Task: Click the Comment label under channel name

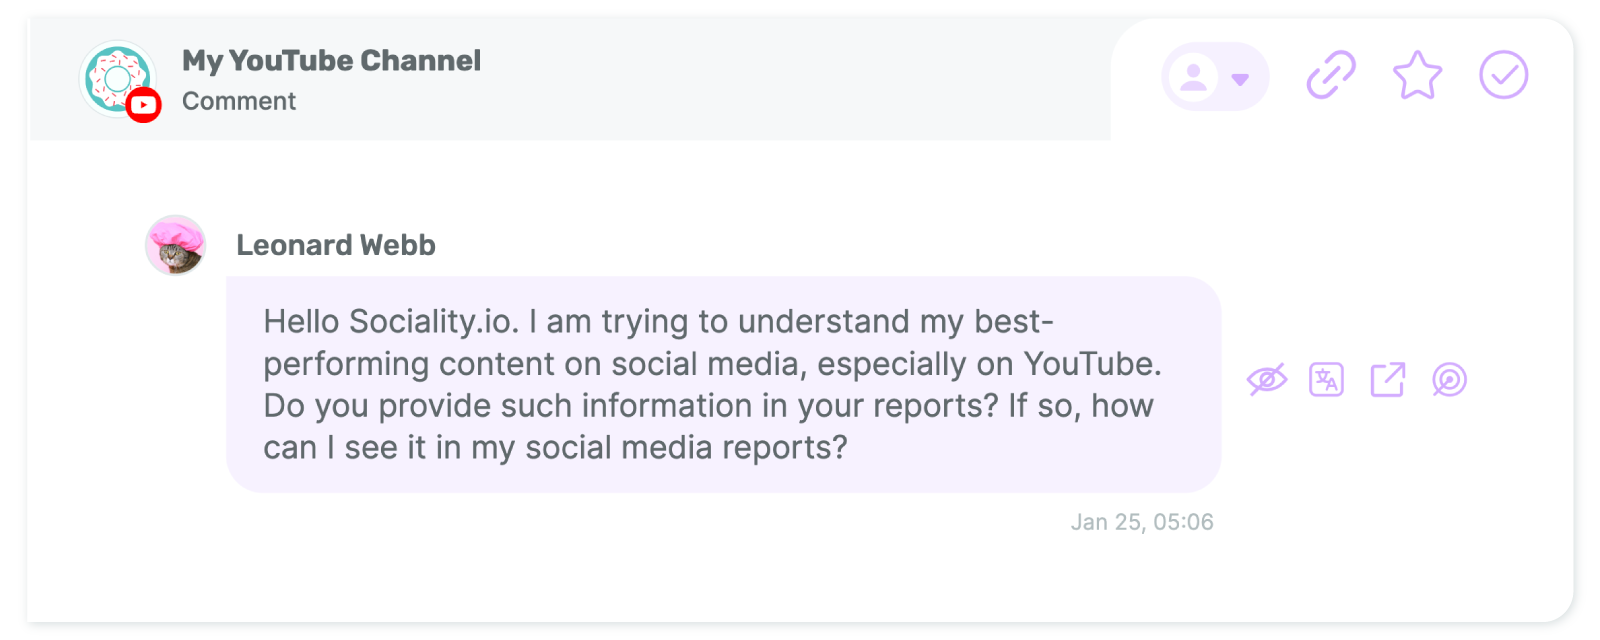Action: pyautogui.click(x=239, y=101)
